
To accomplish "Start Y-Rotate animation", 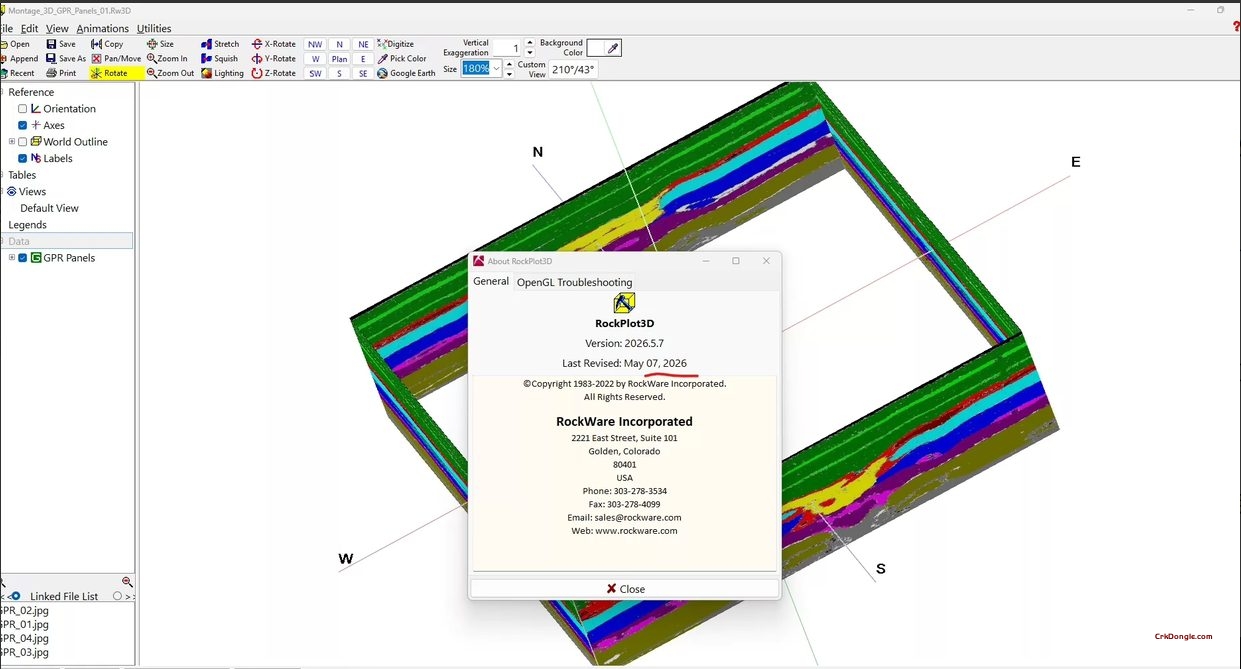I will point(274,59).
